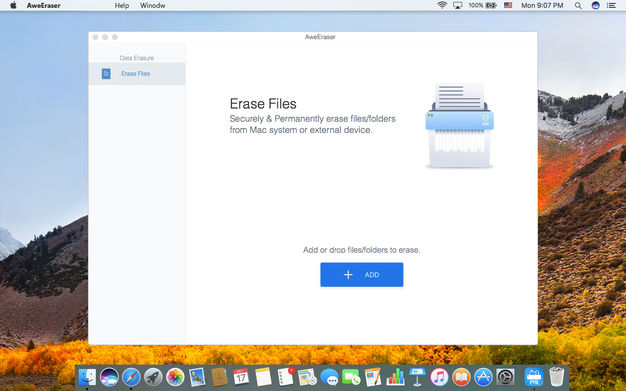Image resolution: width=626 pixels, height=391 pixels.
Task: Click the blue ADD button
Action: (x=361, y=274)
